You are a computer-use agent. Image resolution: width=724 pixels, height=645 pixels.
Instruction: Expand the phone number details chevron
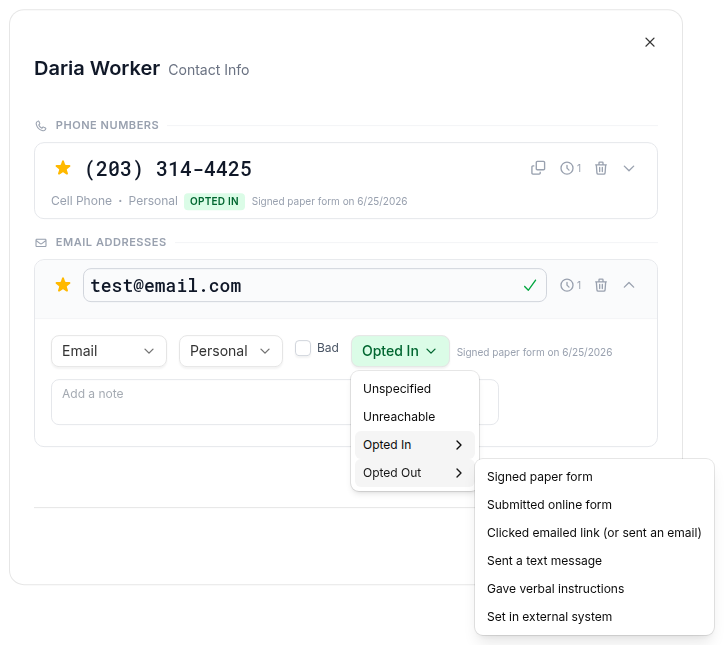(x=629, y=168)
